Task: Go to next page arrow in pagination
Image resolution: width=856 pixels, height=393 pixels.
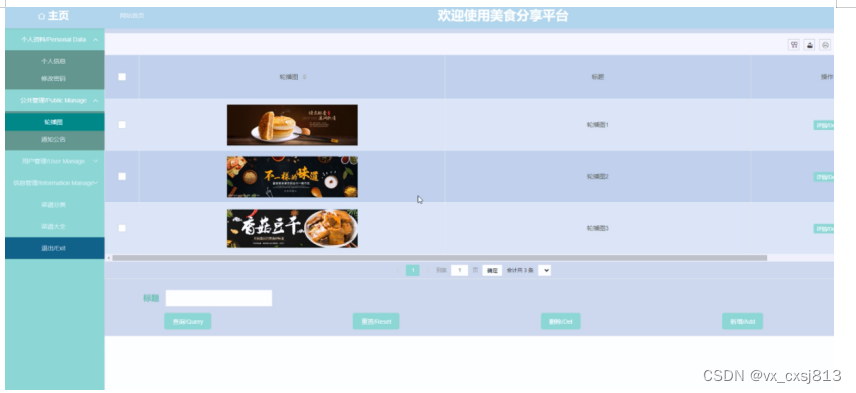Action: point(427,270)
